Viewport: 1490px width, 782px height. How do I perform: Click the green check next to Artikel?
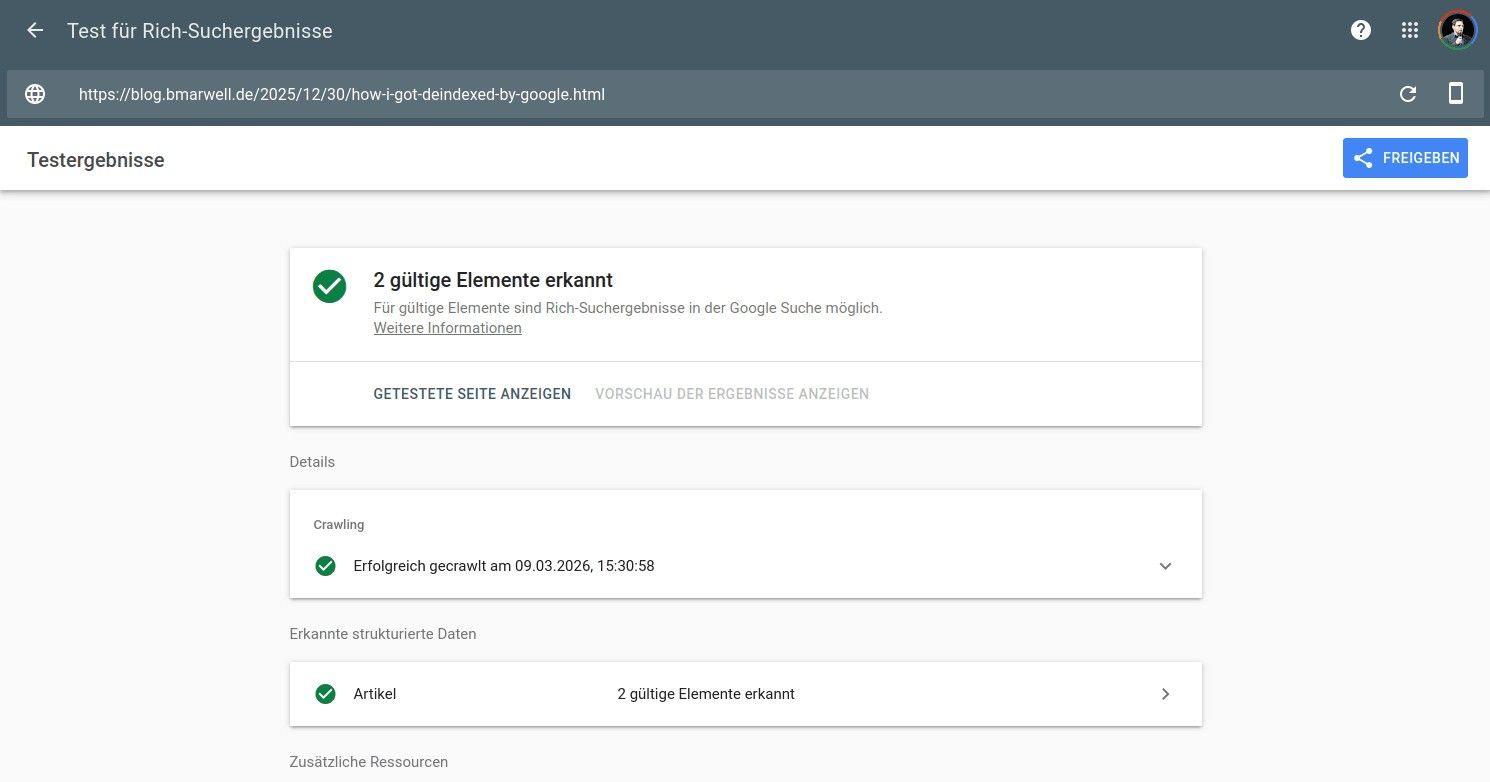pyautogui.click(x=325, y=694)
